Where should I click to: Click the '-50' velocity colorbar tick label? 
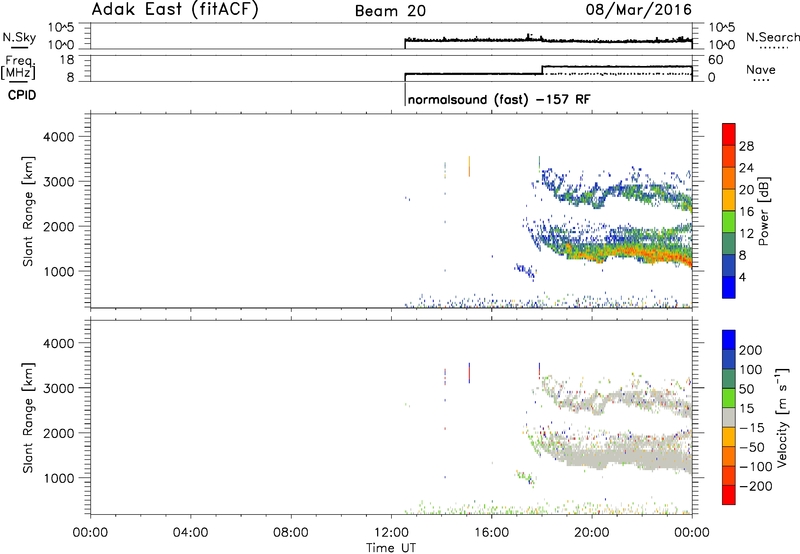(752, 447)
